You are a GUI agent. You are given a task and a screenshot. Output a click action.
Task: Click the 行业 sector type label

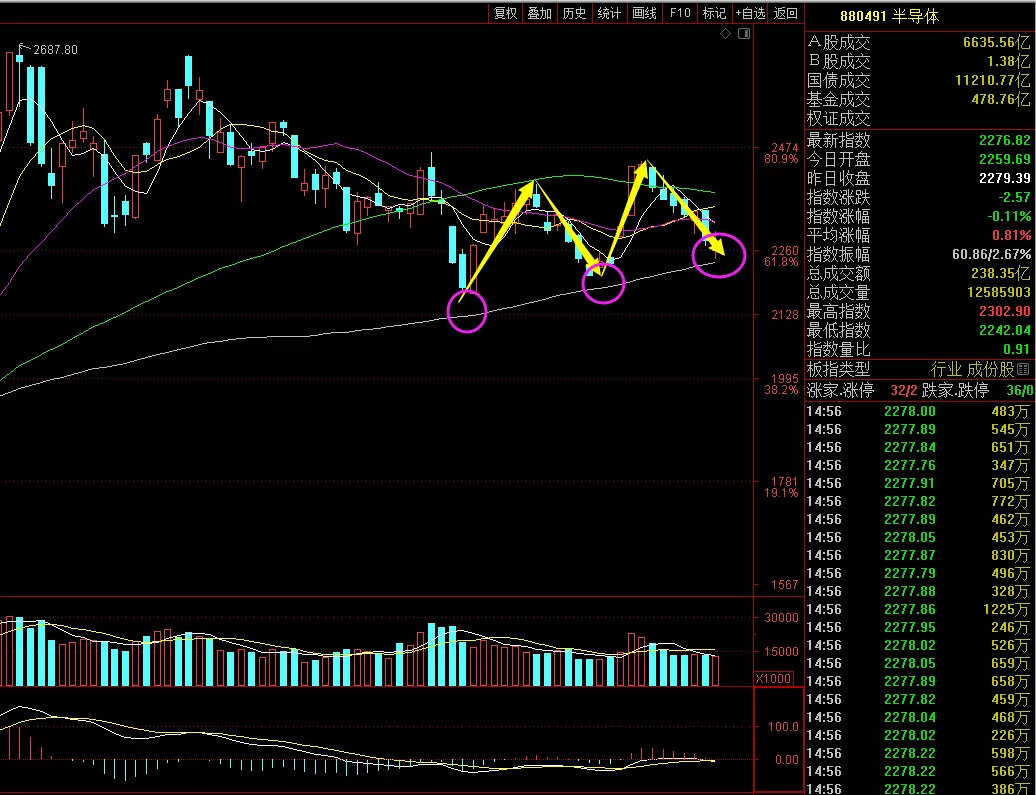click(x=946, y=369)
